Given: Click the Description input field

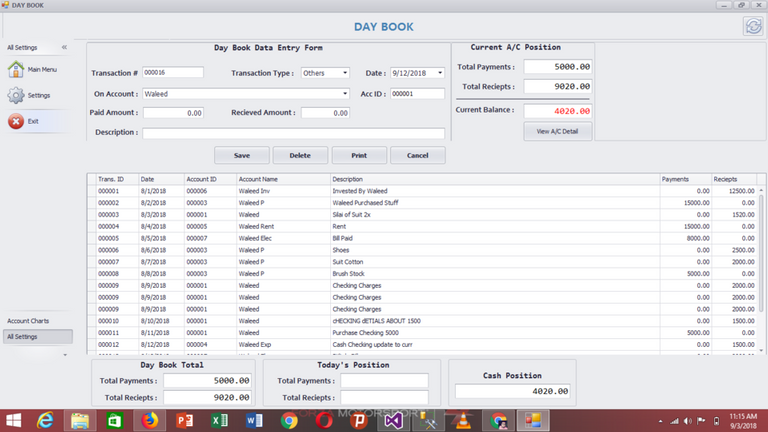Looking at the screenshot, I should 293,133.
